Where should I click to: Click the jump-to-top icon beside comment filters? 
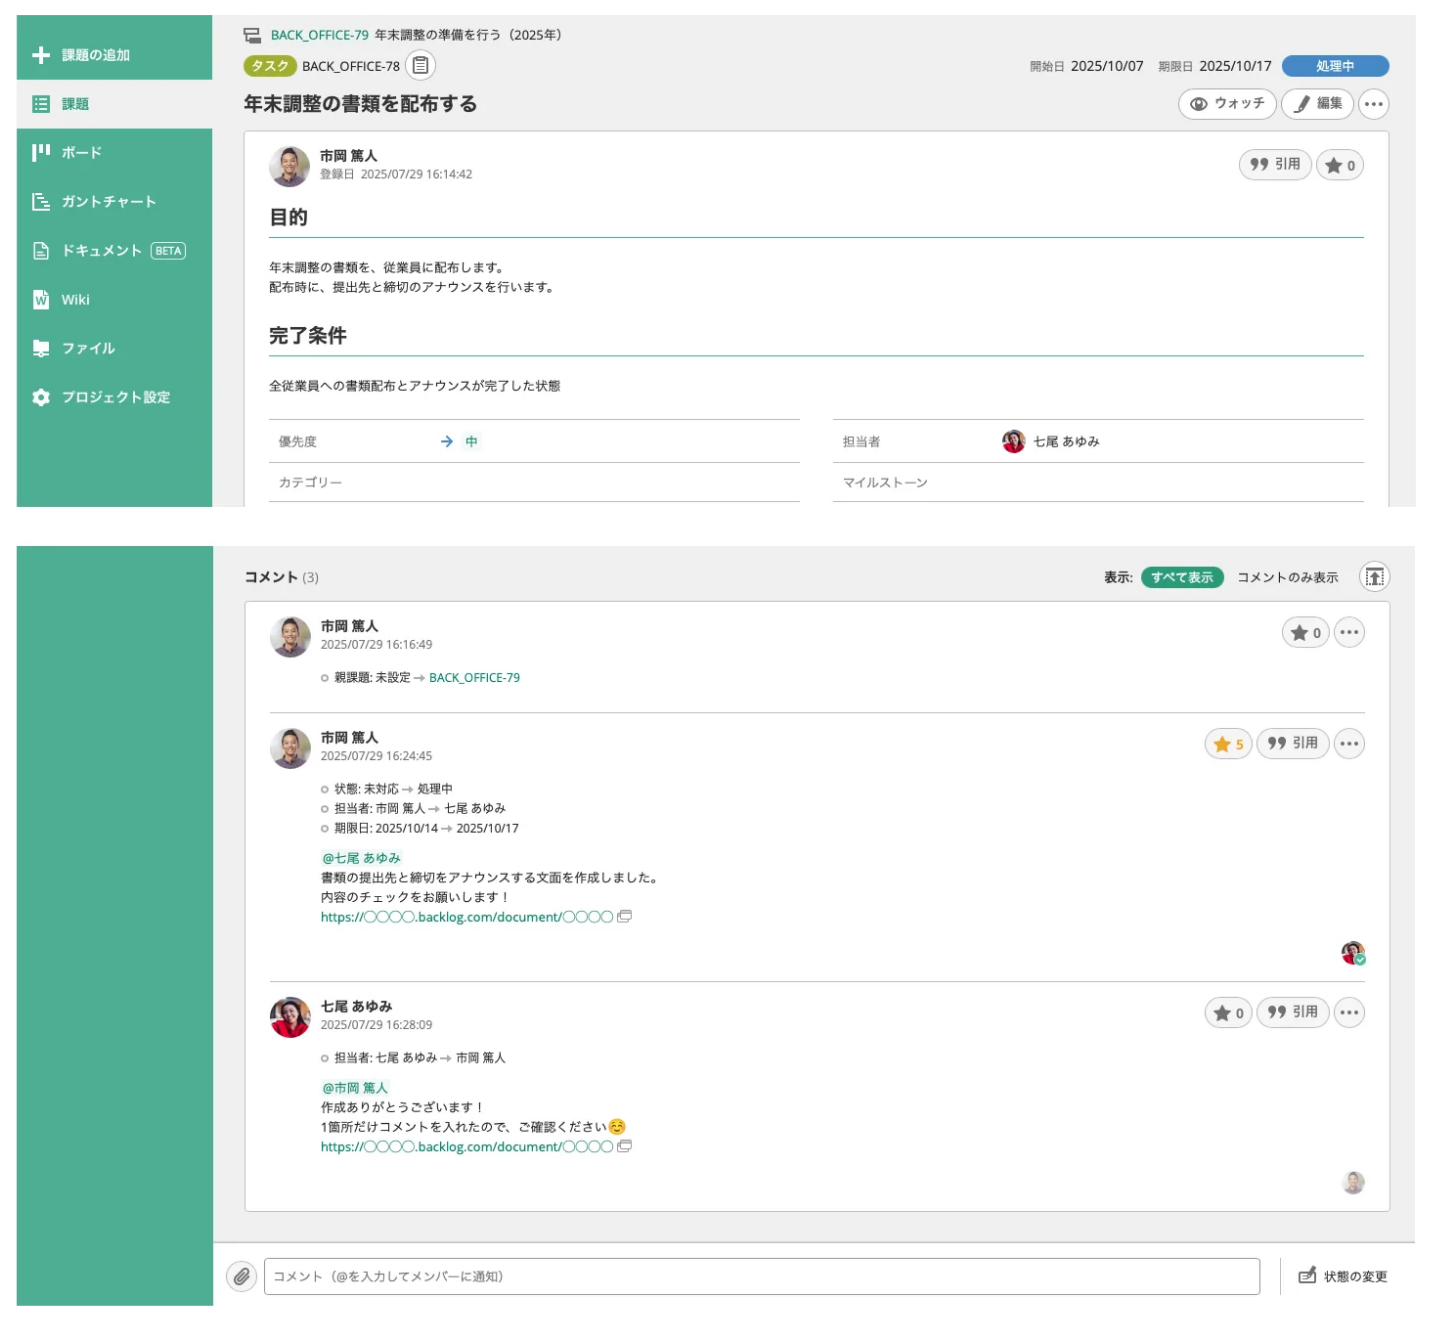[1375, 577]
